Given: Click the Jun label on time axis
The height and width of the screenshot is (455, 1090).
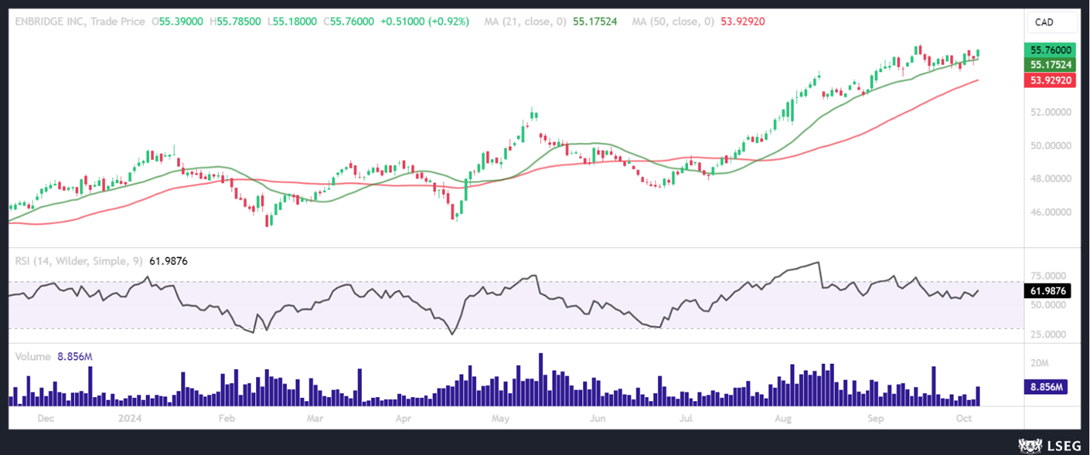Looking at the screenshot, I should point(597,419).
